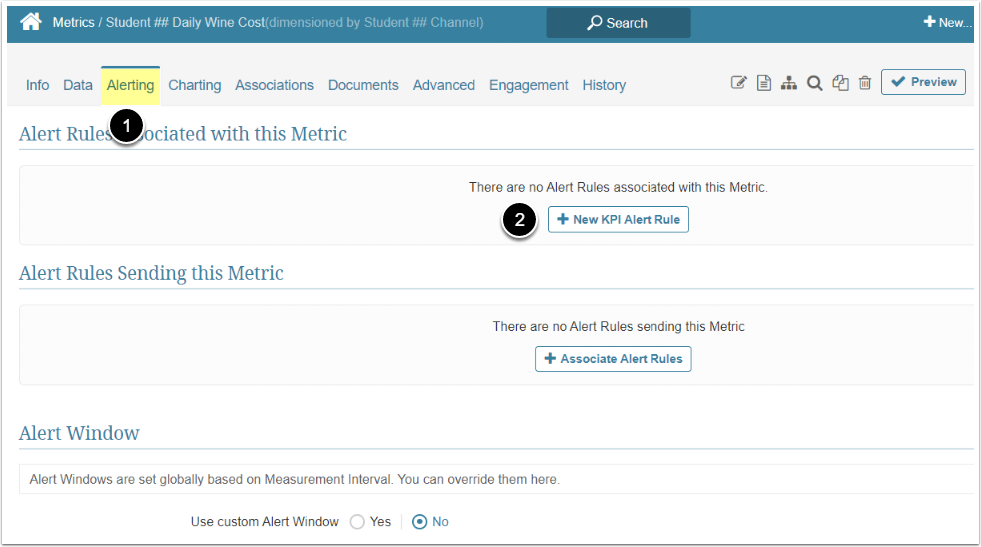Screen dimensions: 981x547
Task: Select the Alerting tab
Action: (x=130, y=85)
